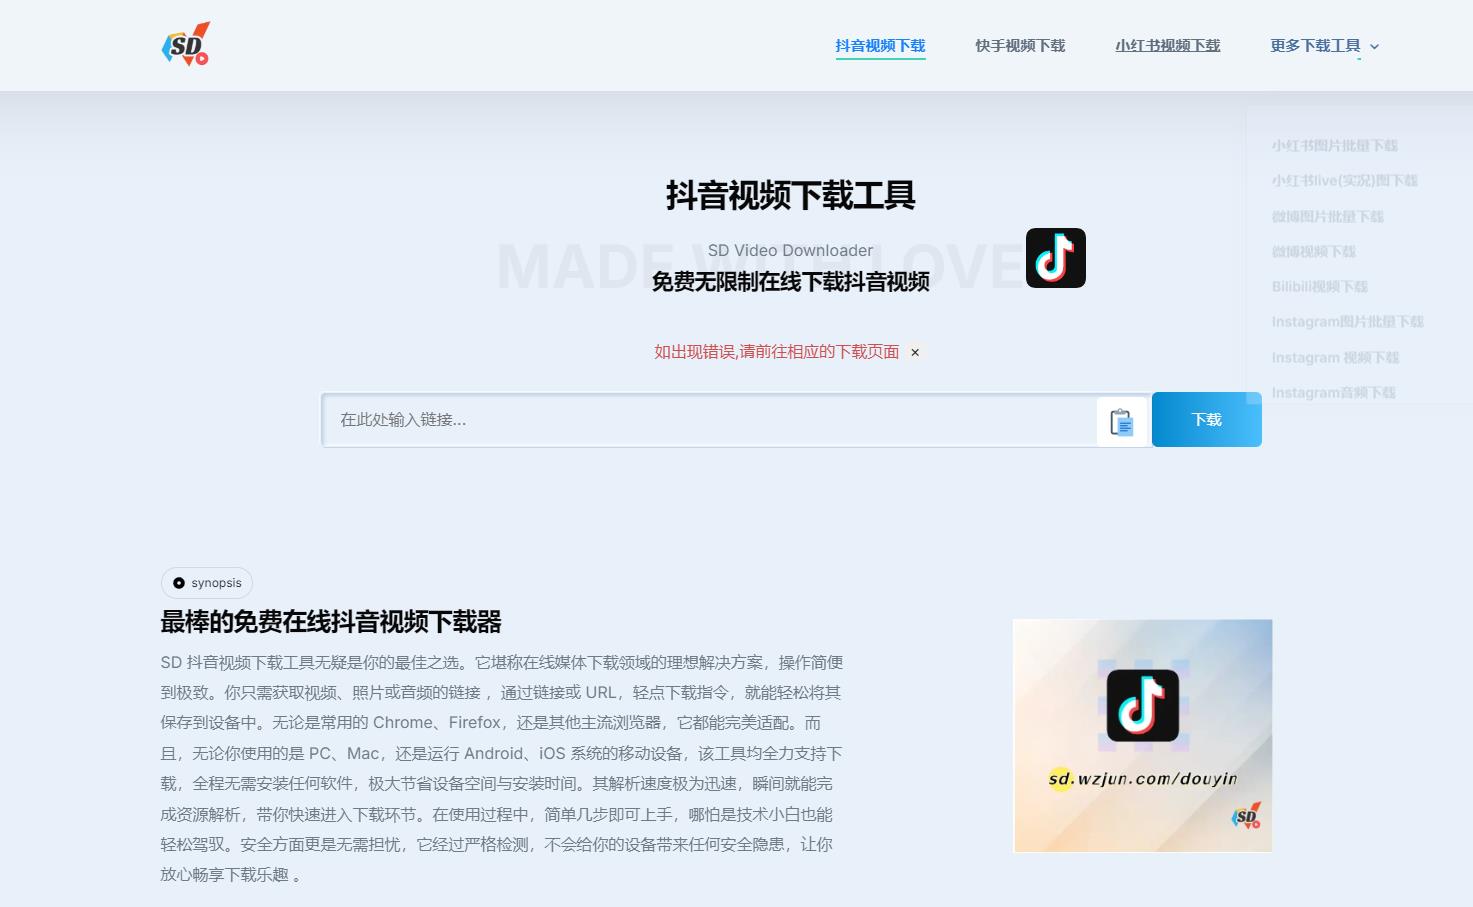The image size is (1473, 907).
Task: Click the TikTok icon inside the promo image
Action: tap(1141, 704)
